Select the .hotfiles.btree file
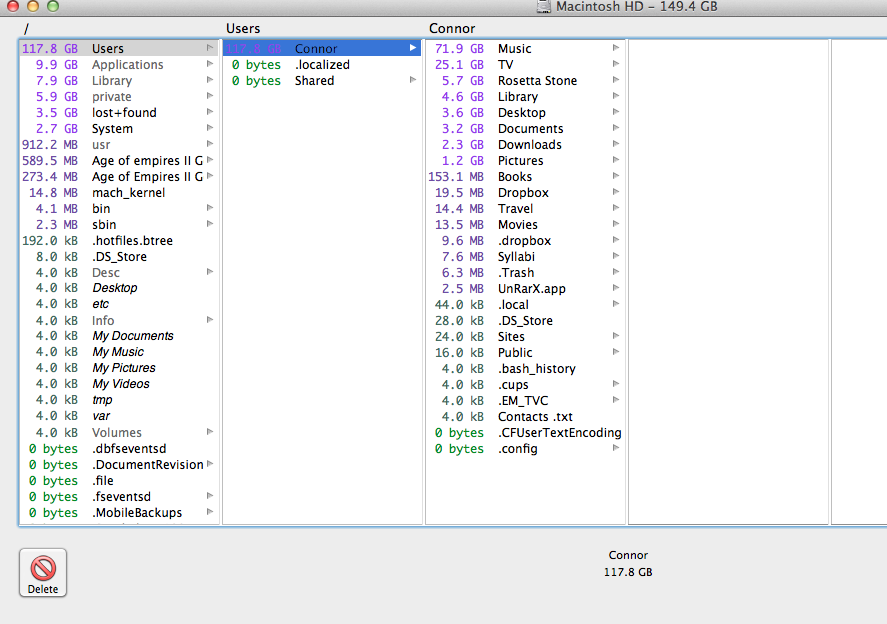 coord(119,240)
